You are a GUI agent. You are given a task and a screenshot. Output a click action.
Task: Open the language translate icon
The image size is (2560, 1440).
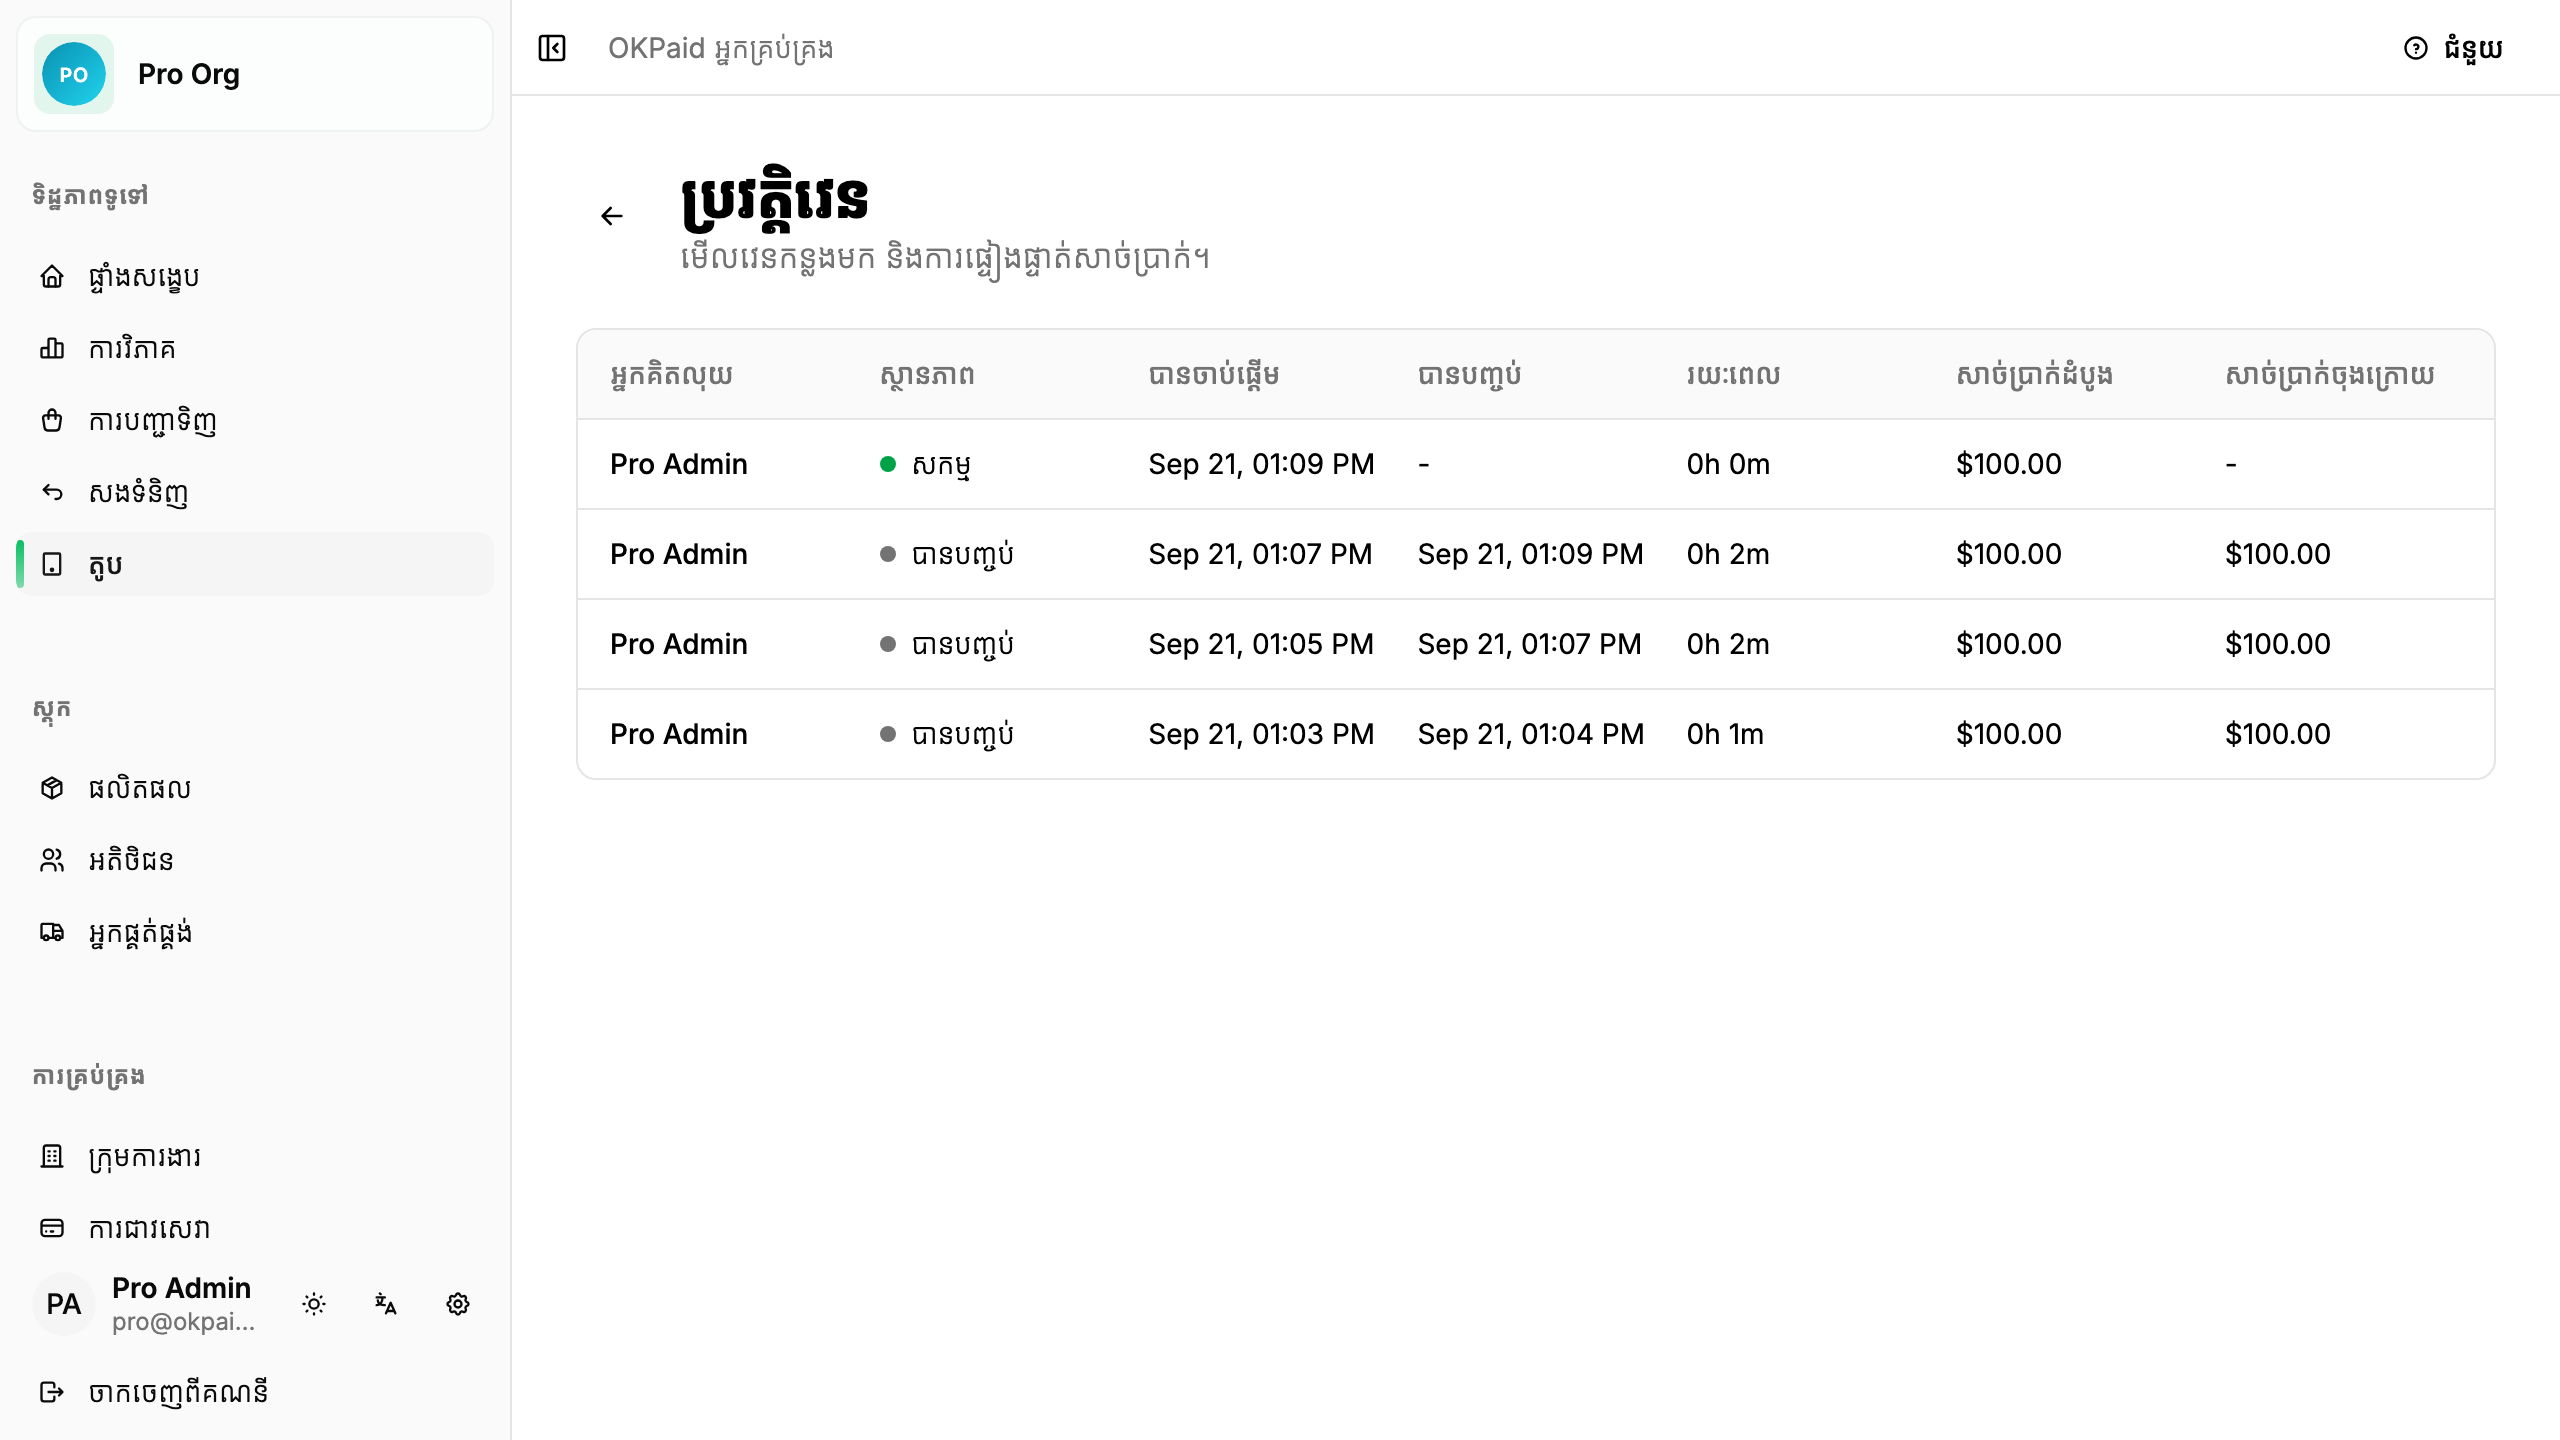pyautogui.click(x=386, y=1304)
